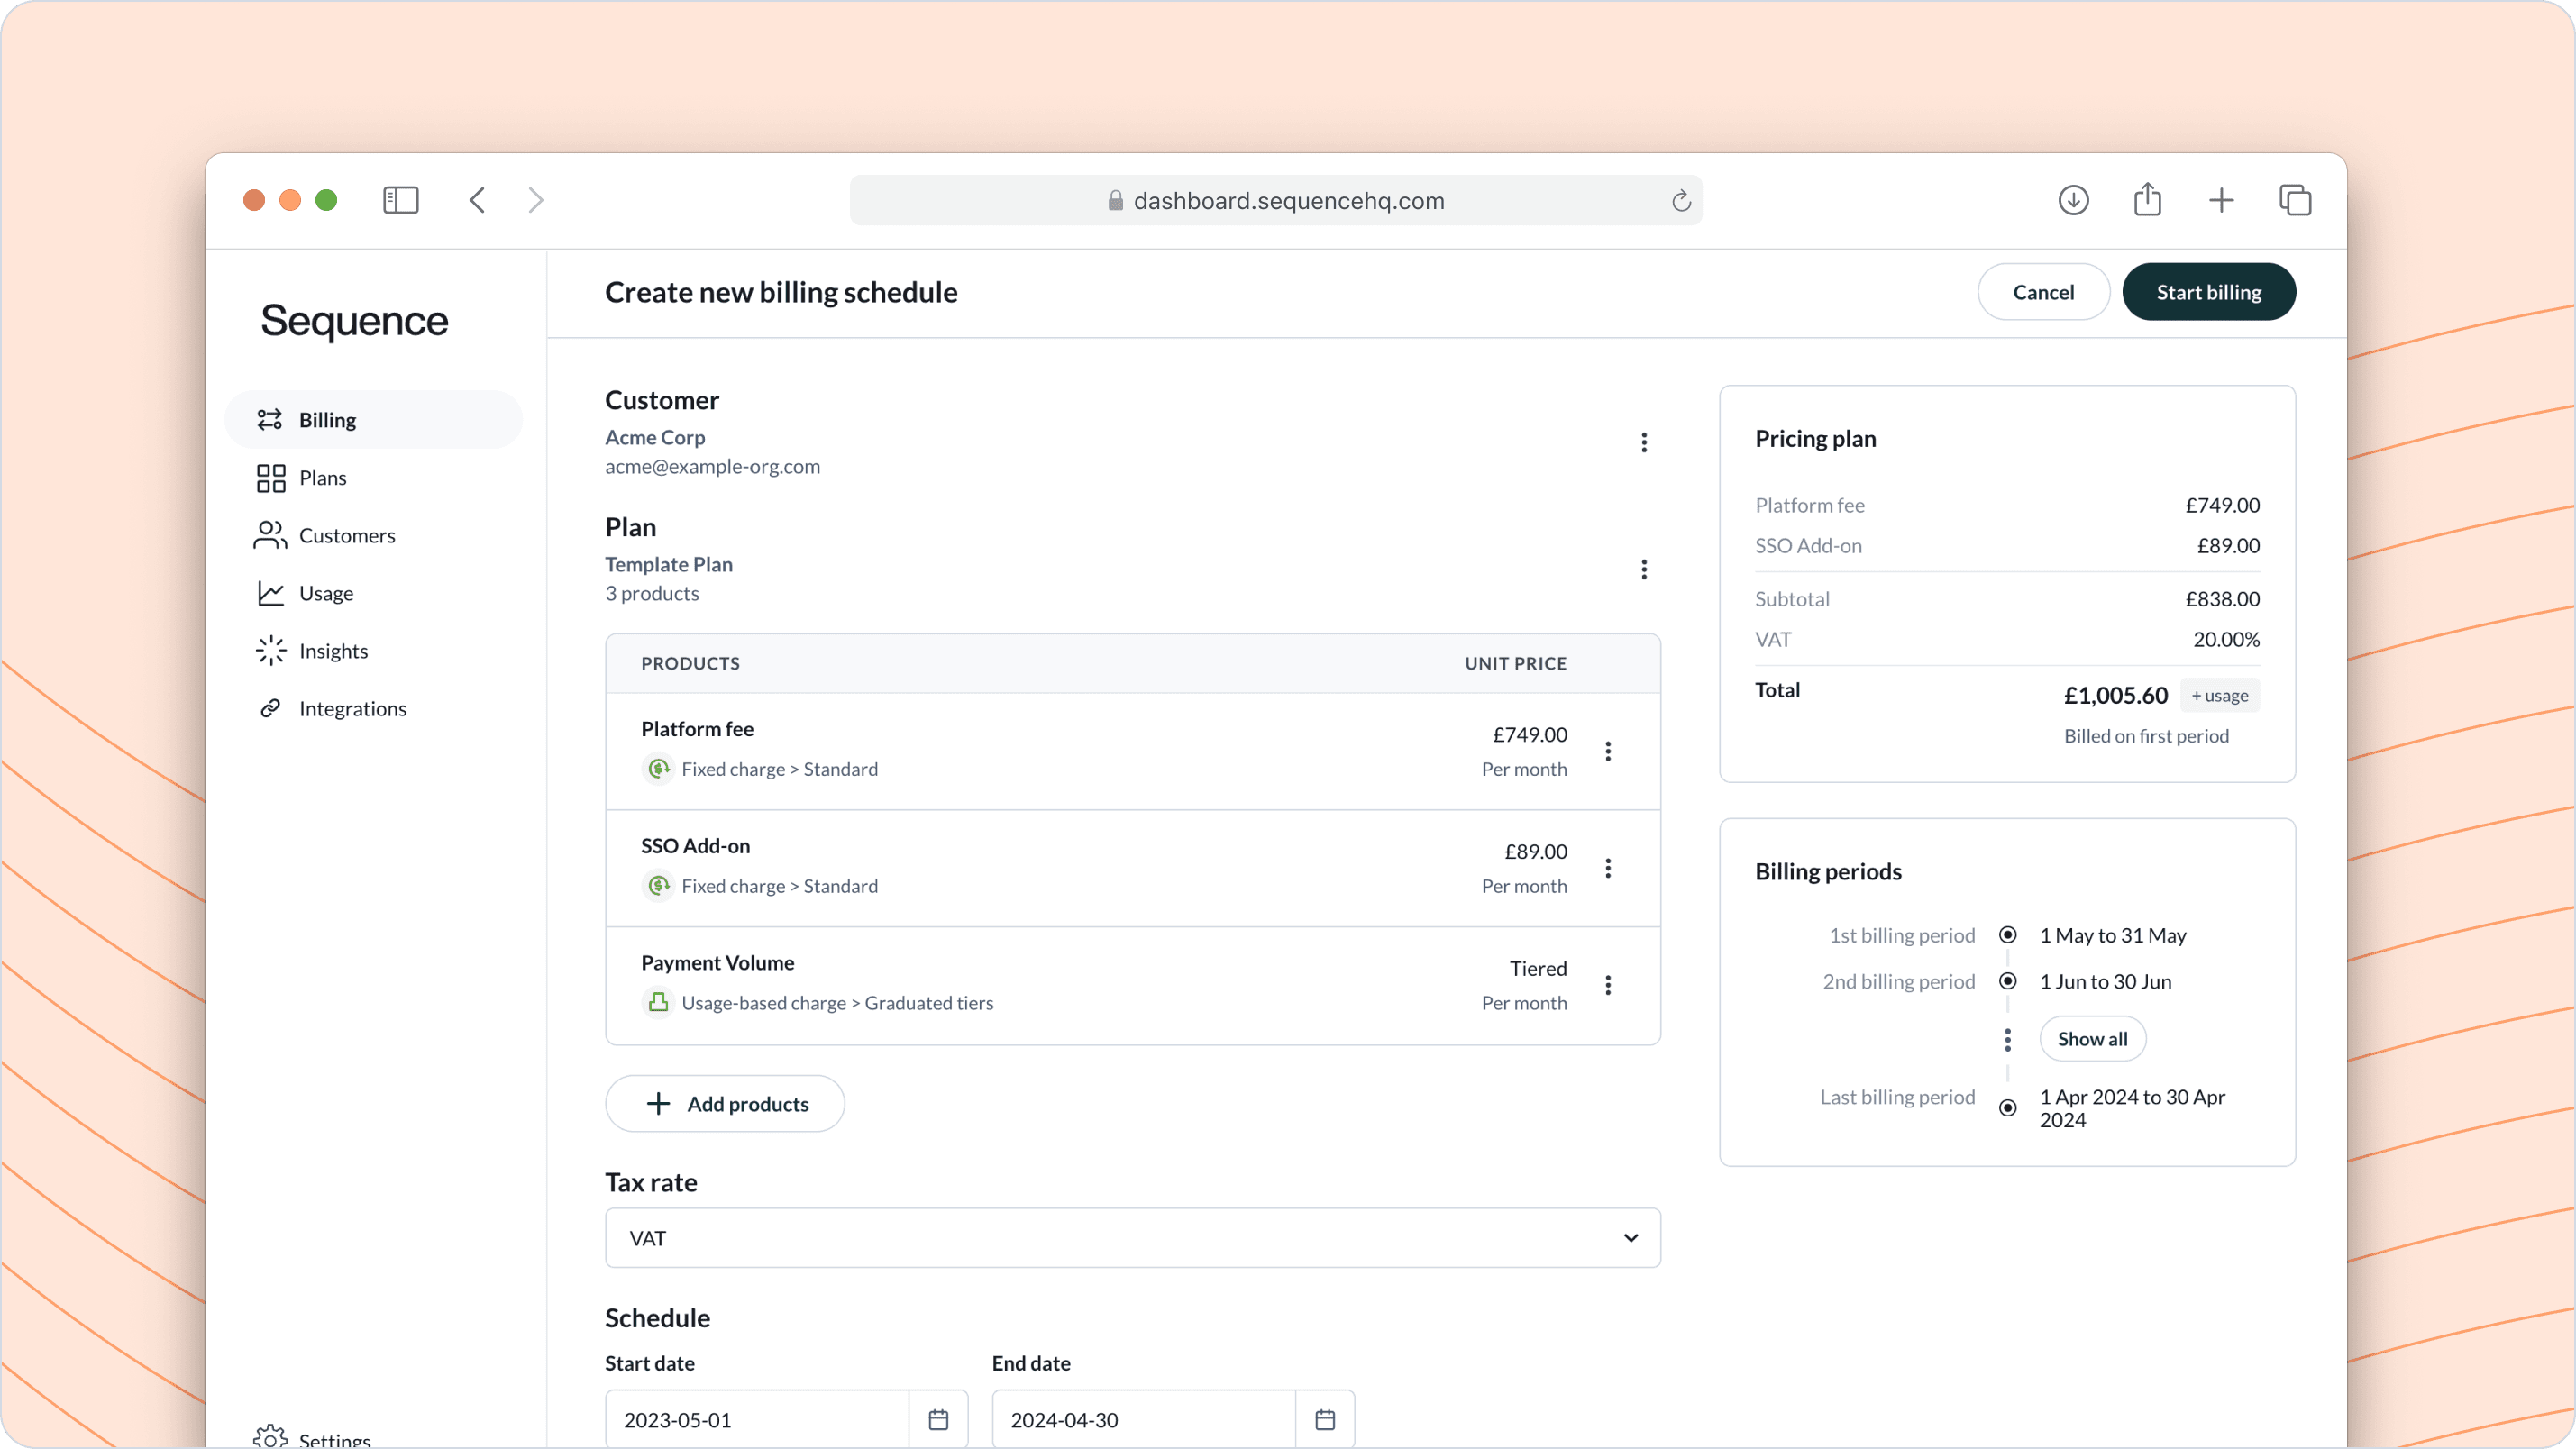Click the browser downloads icon

click(x=2073, y=200)
